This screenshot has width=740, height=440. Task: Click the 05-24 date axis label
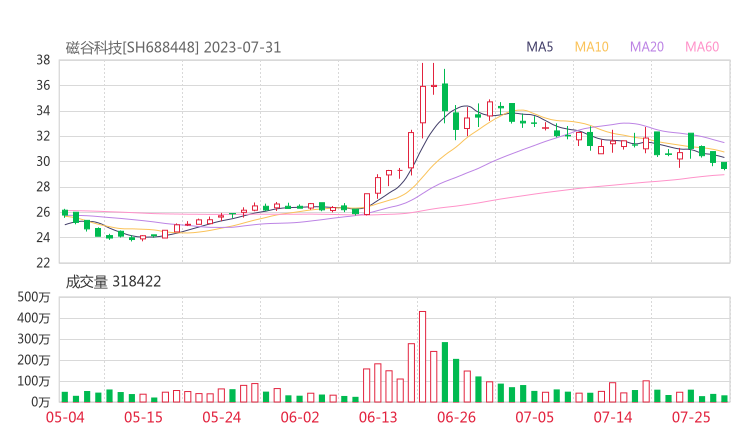tap(221, 417)
